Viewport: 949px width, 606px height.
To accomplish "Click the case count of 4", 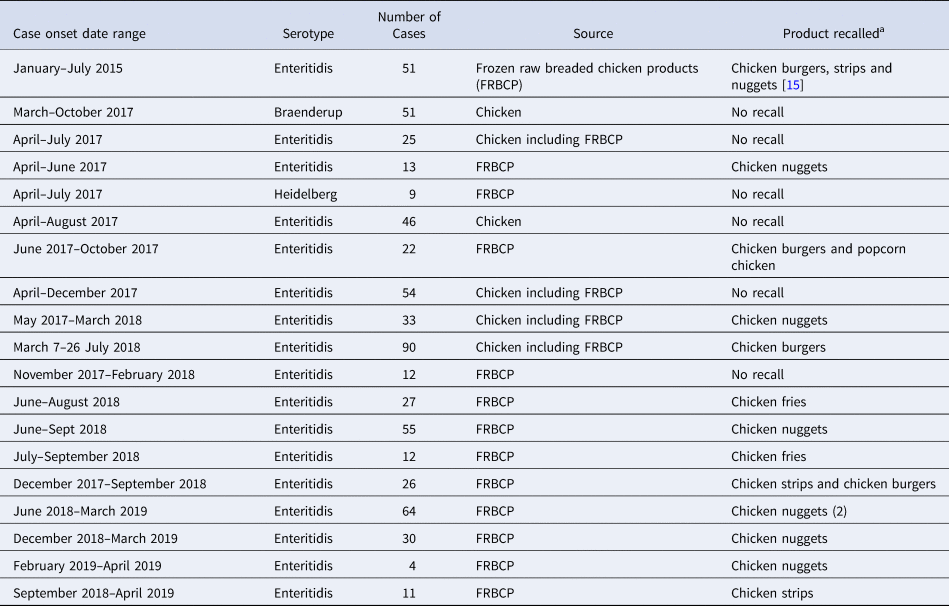I will (x=410, y=566).
